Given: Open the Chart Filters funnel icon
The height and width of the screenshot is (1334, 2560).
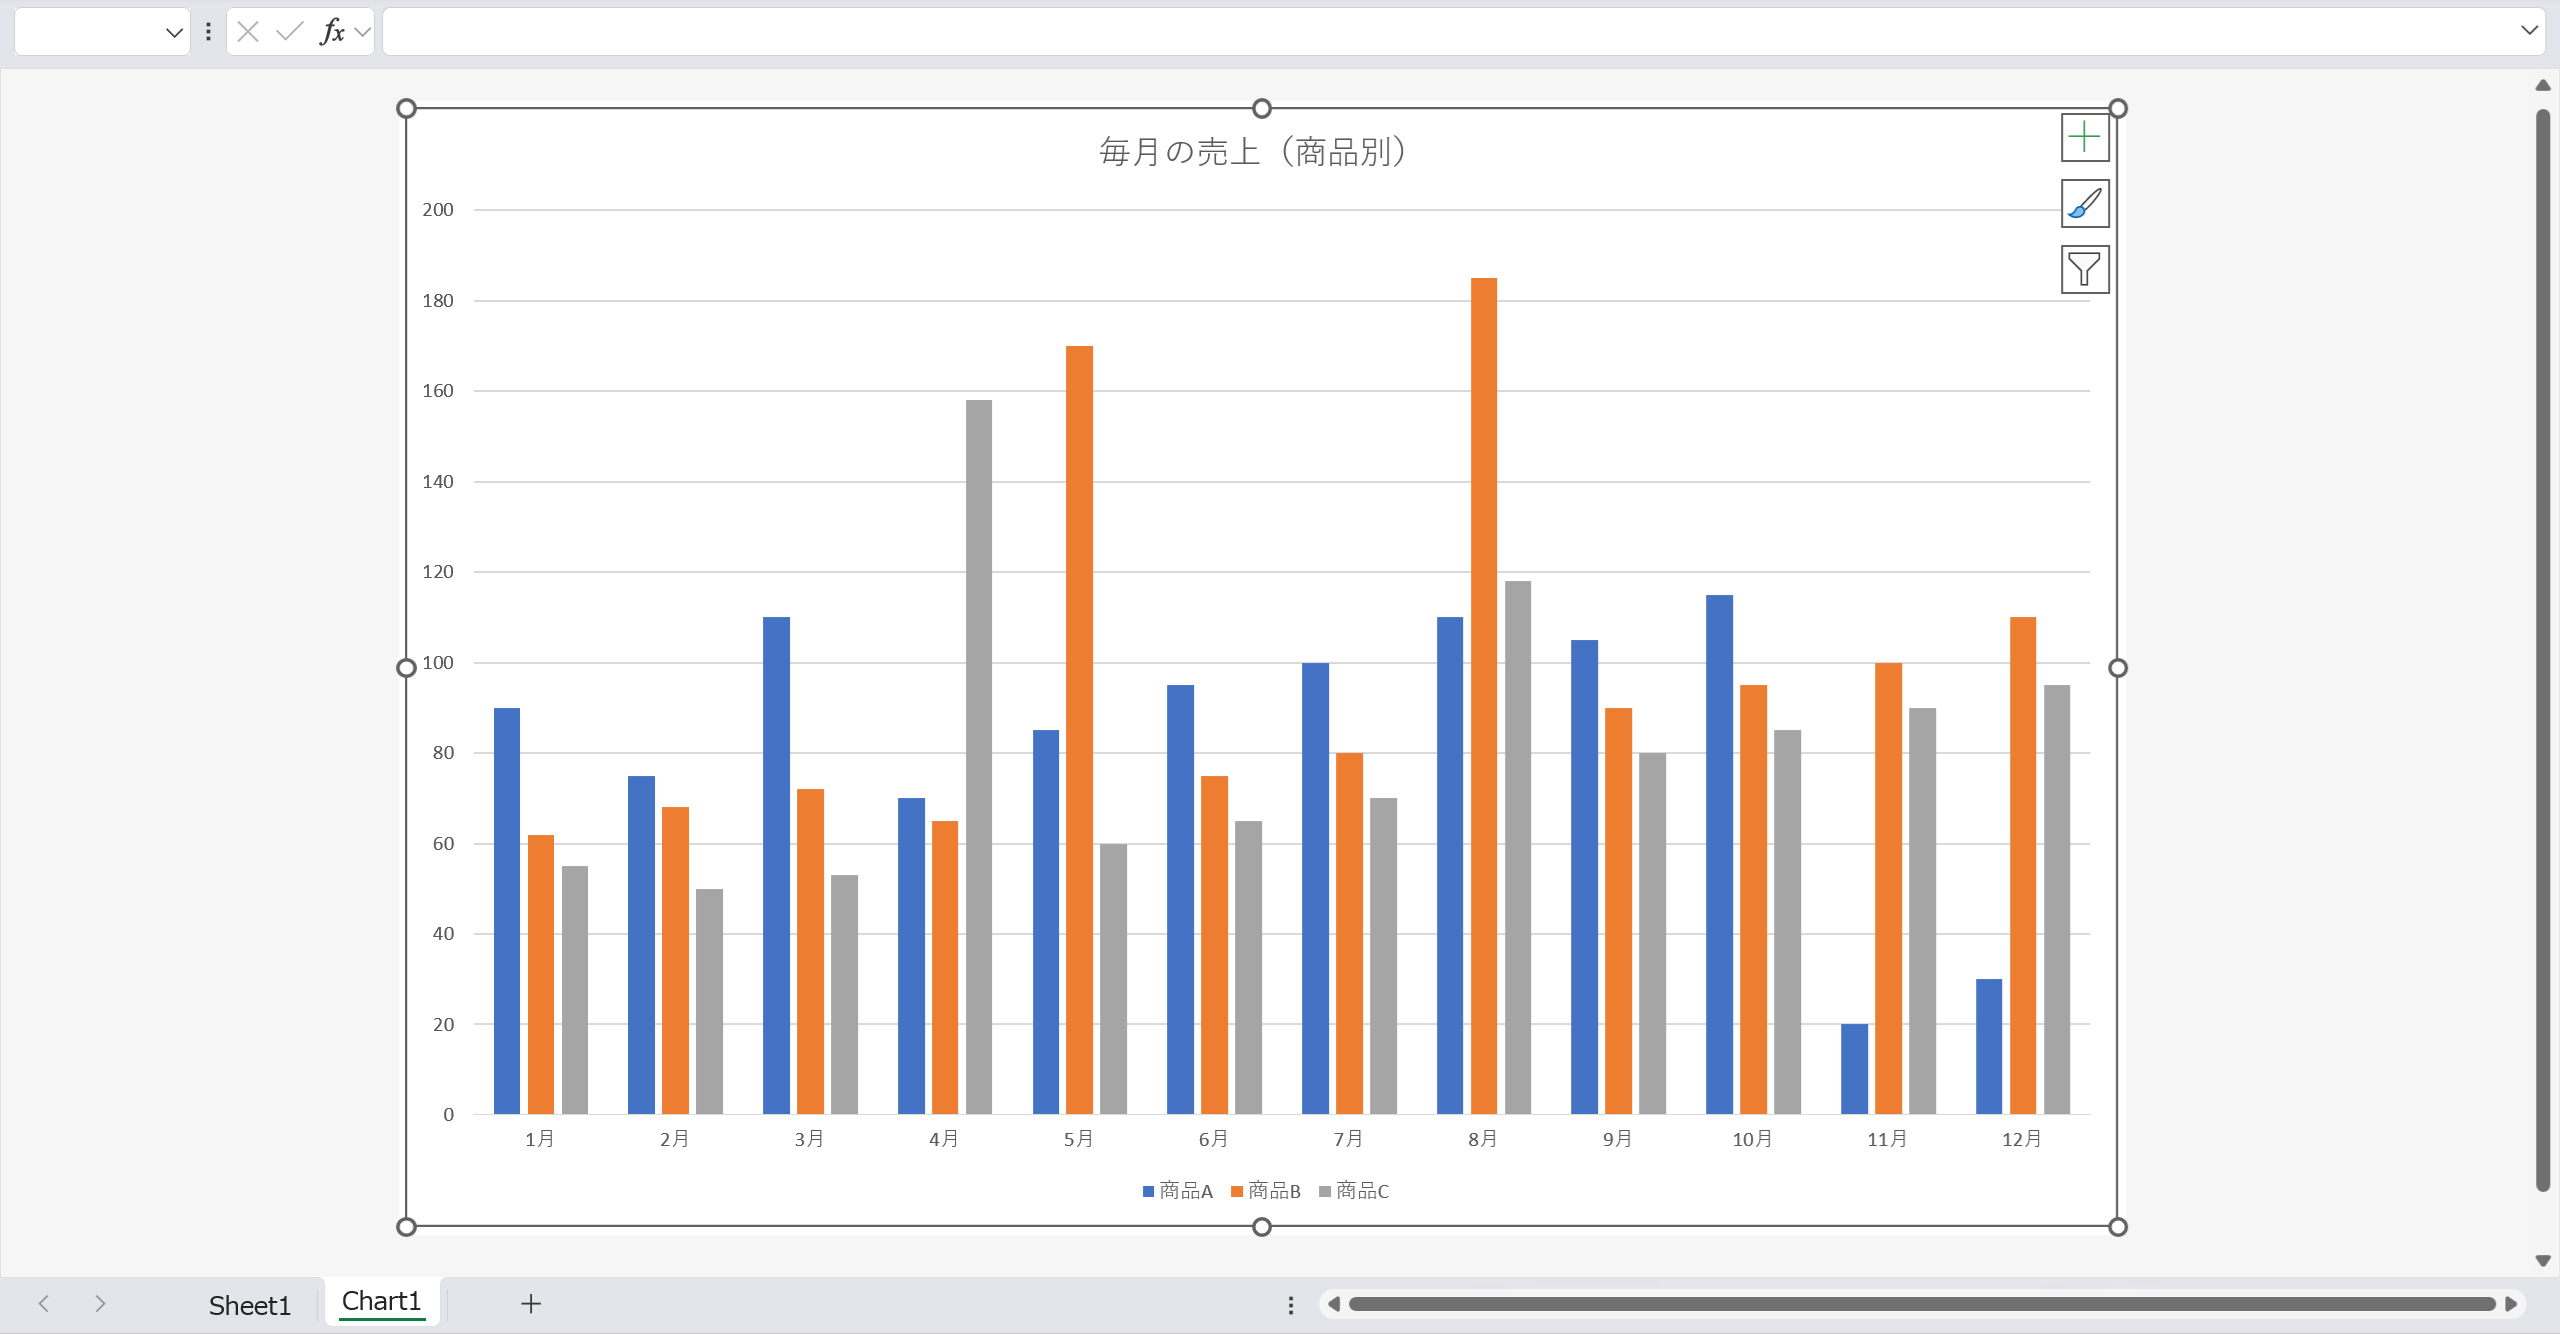Looking at the screenshot, I should click(x=2083, y=269).
